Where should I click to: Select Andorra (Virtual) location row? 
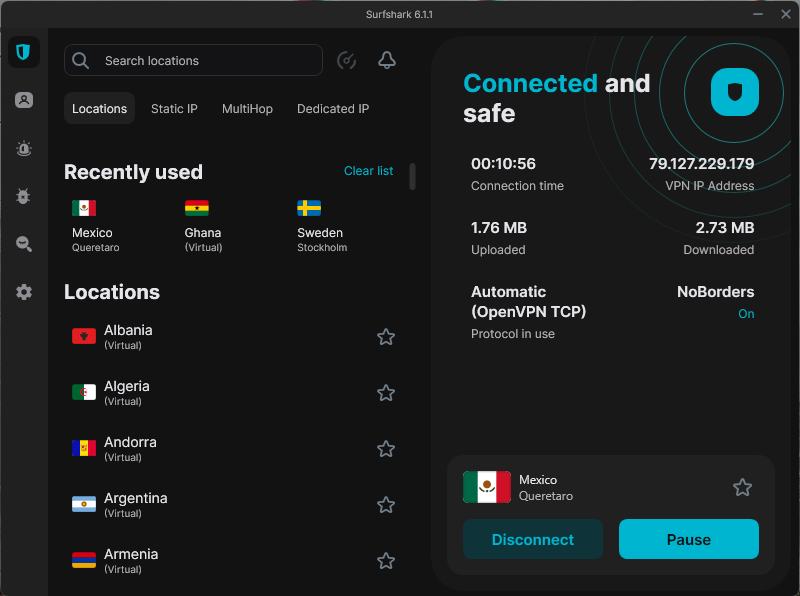click(234, 449)
